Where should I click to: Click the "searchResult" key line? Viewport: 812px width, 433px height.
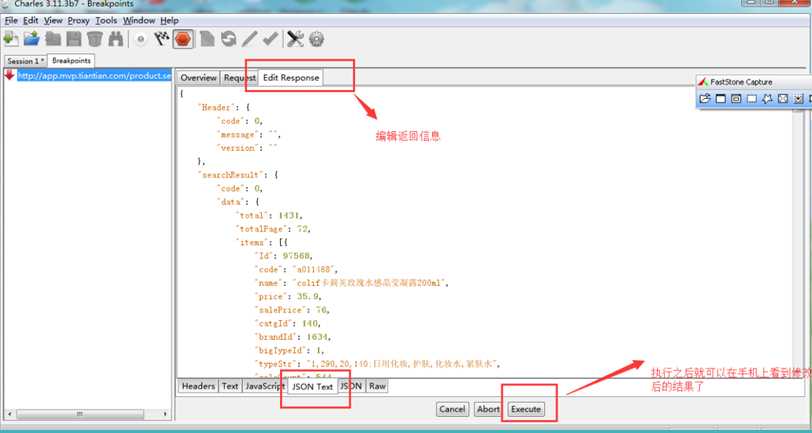238,175
